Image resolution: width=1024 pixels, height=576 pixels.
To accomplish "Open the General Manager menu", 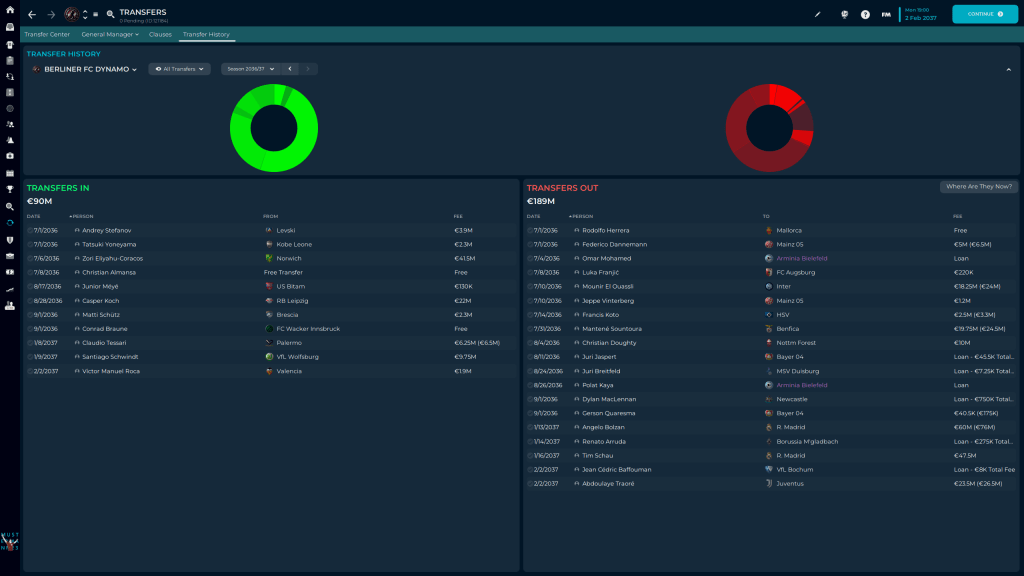I will click(110, 34).
